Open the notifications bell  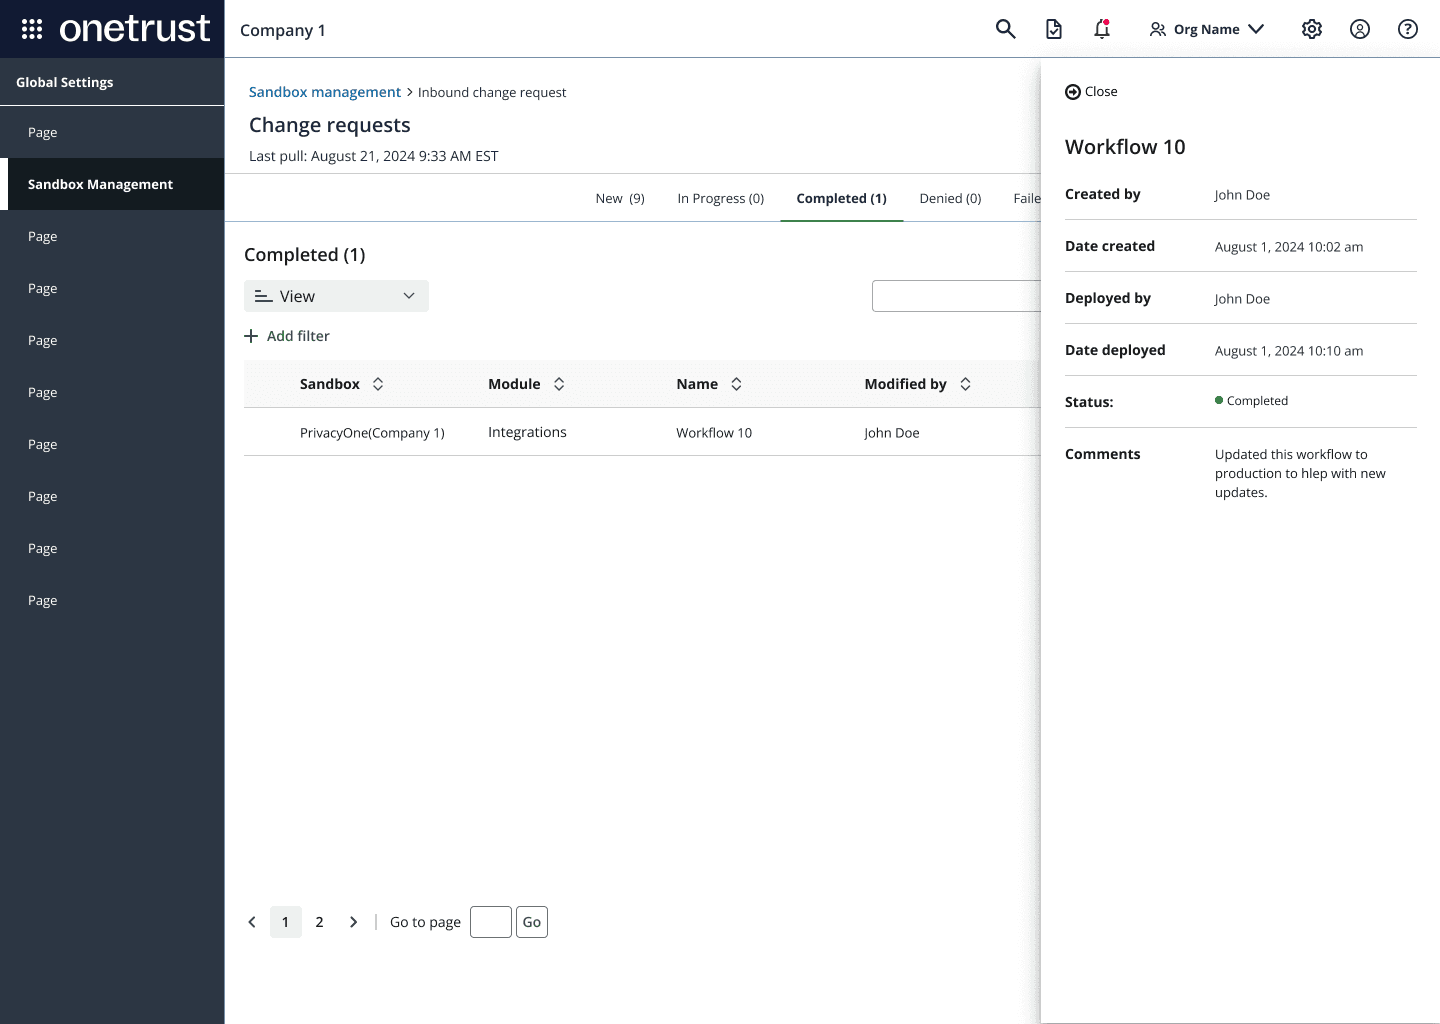pyautogui.click(x=1102, y=29)
